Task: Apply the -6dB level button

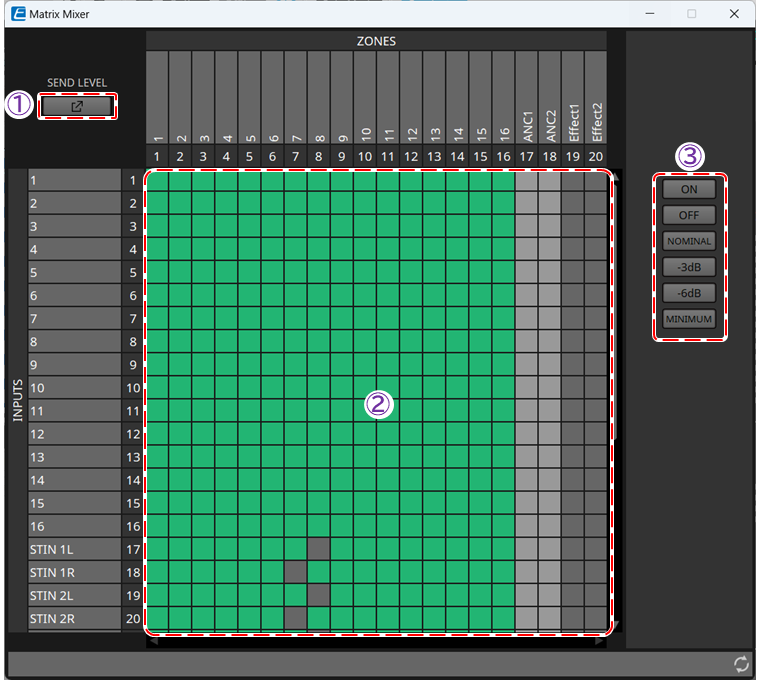Action: 689,293
